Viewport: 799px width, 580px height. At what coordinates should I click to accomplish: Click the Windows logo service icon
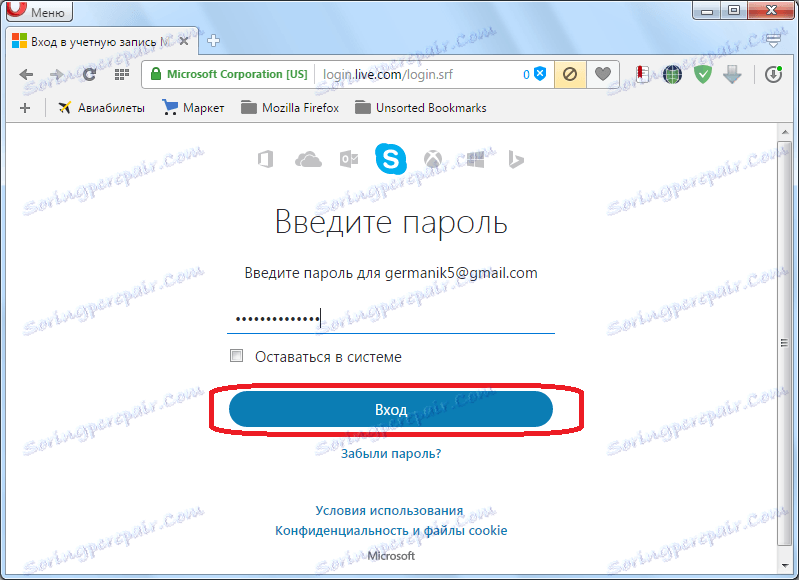coord(475,160)
